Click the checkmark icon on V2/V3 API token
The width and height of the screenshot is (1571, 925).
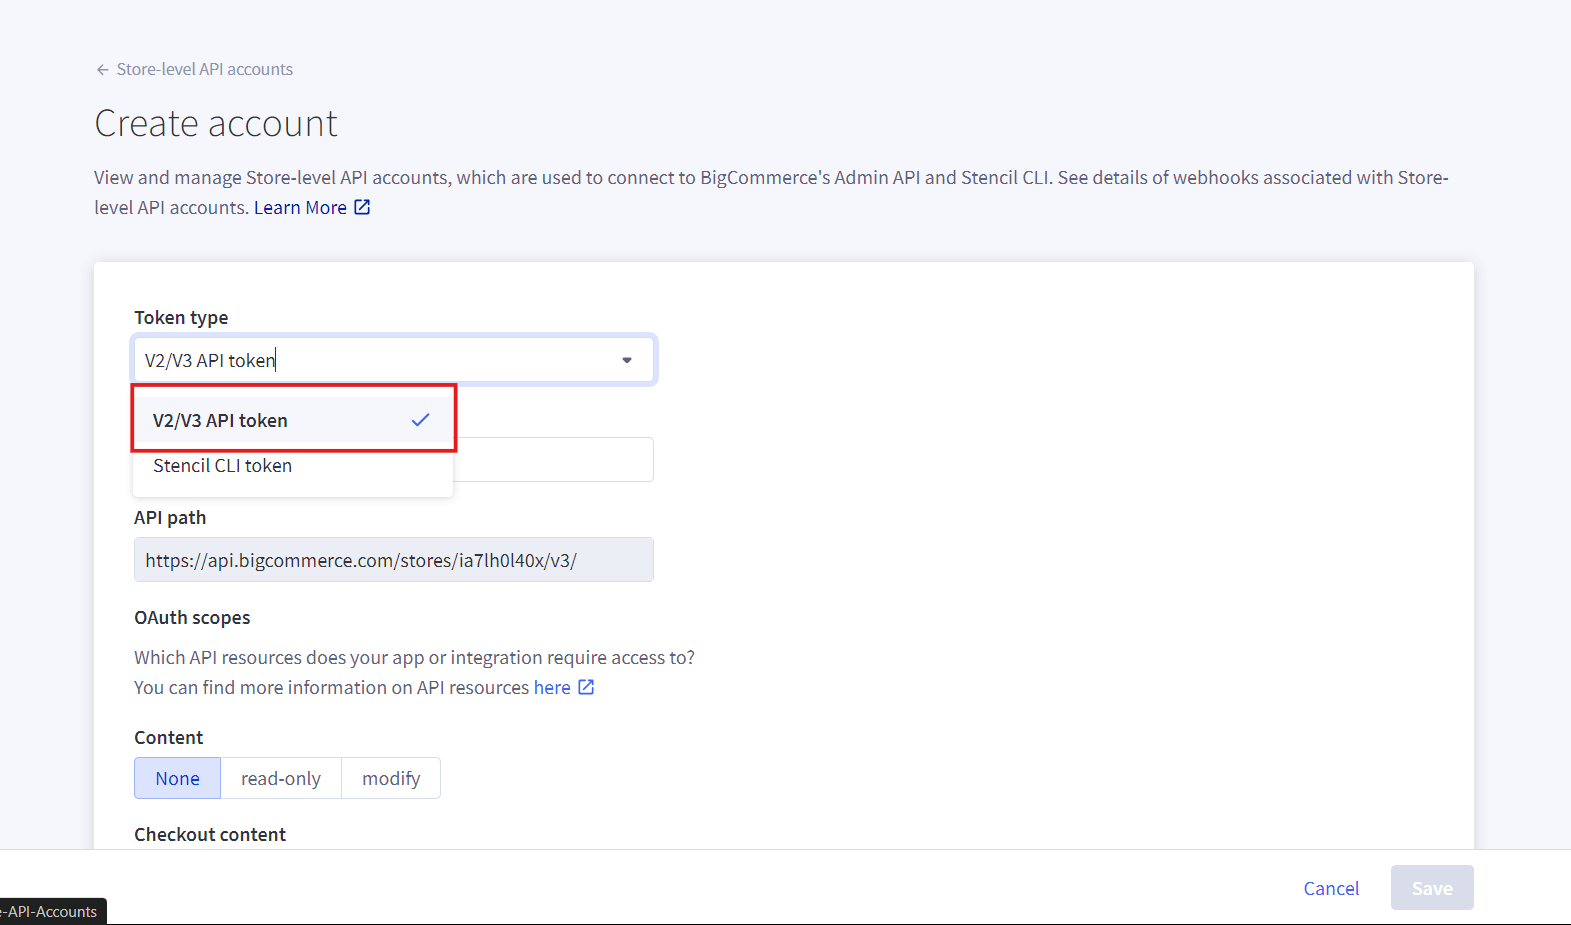420,421
